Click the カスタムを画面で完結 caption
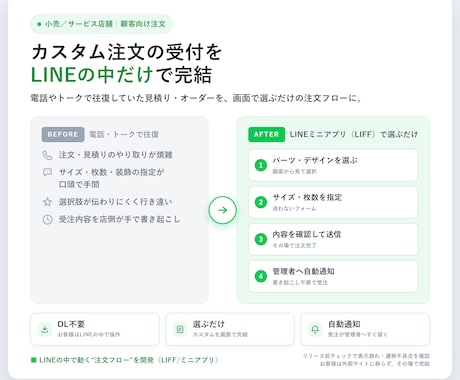The width and height of the screenshot is (460, 380). click(220, 334)
